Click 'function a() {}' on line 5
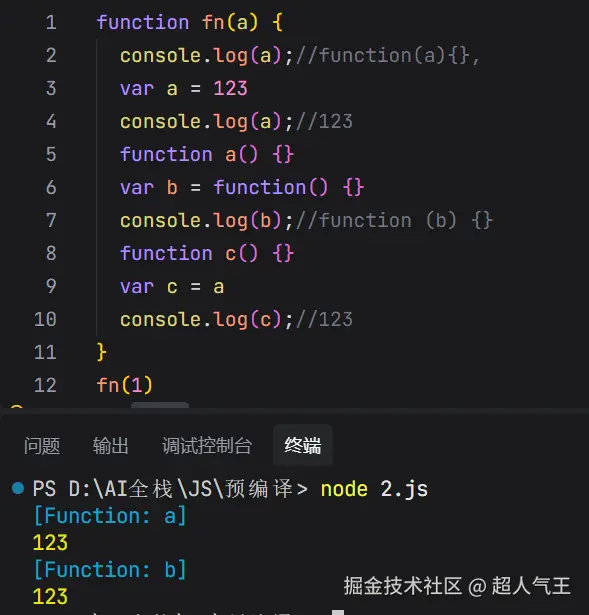The width and height of the screenshot is (589, 615). [x=207, y=155]
